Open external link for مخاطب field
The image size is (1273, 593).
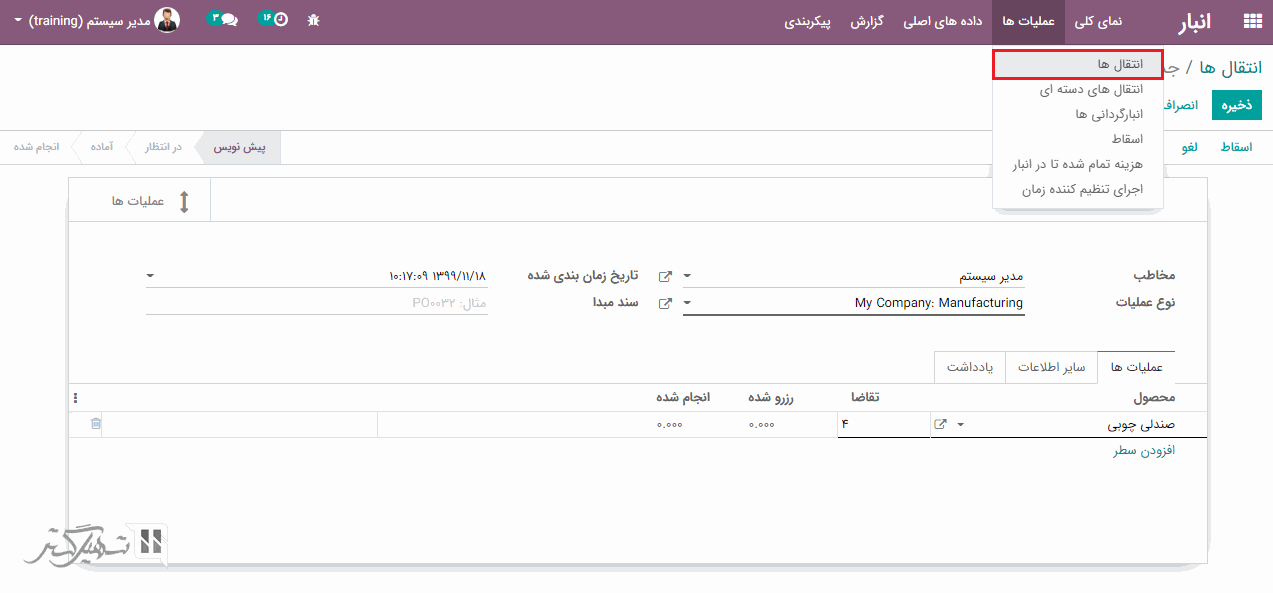[665, 276]
